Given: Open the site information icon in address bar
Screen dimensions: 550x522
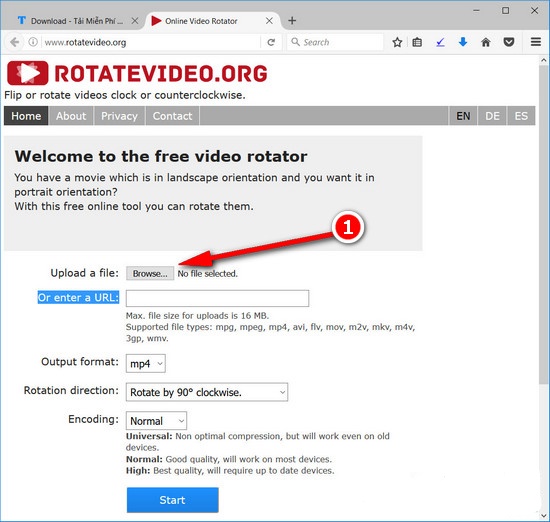Looking at the screenshot, I should coord(33,42).
